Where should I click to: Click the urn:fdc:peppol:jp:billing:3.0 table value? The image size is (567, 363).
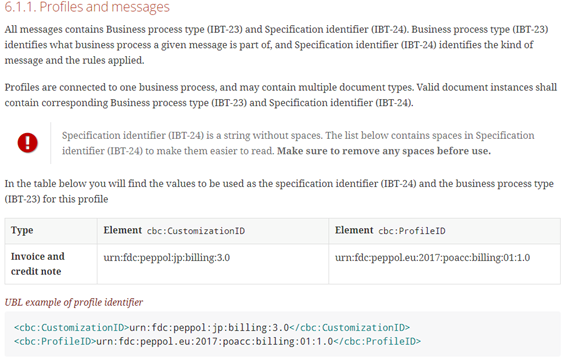click(167, 258)
